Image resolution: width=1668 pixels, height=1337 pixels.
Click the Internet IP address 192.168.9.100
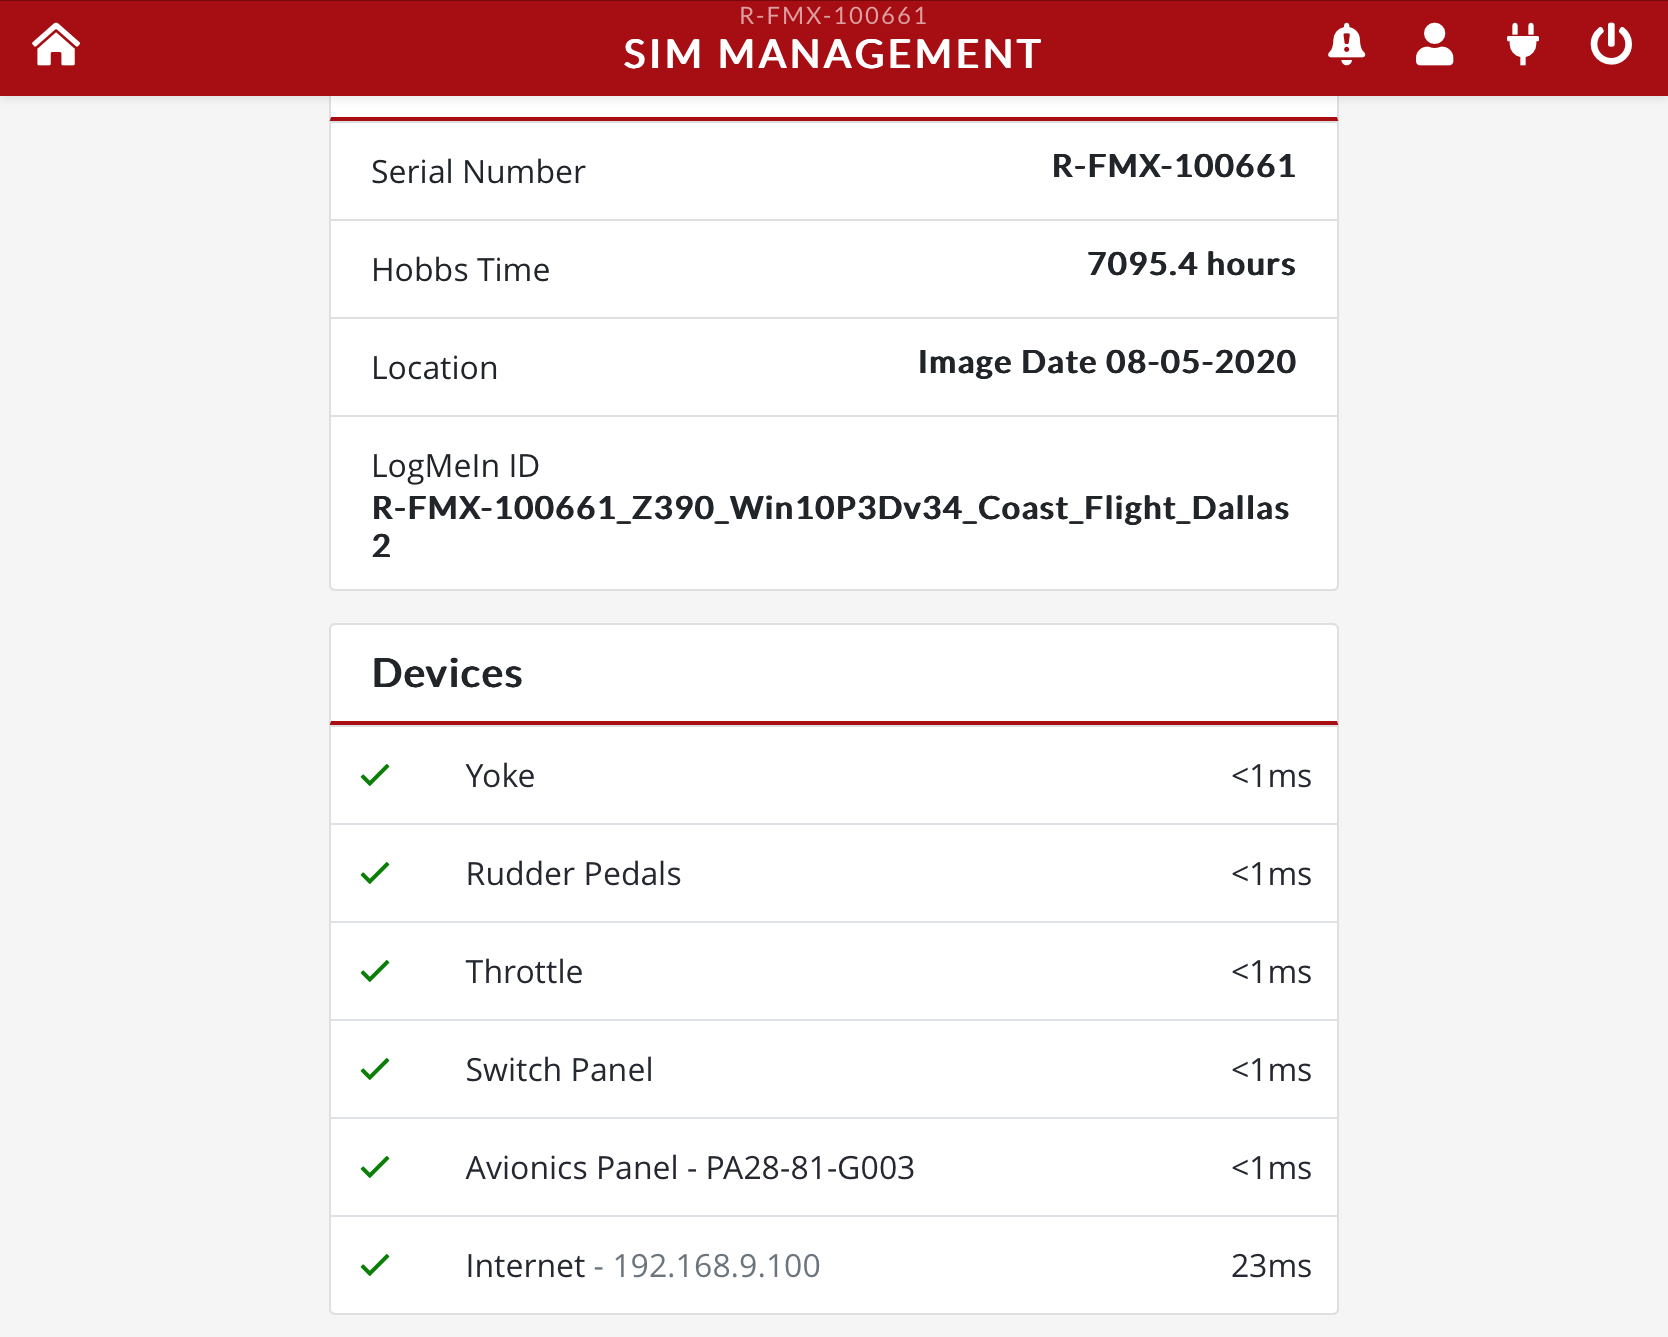pyautogui.click(x=716, y=1266)
